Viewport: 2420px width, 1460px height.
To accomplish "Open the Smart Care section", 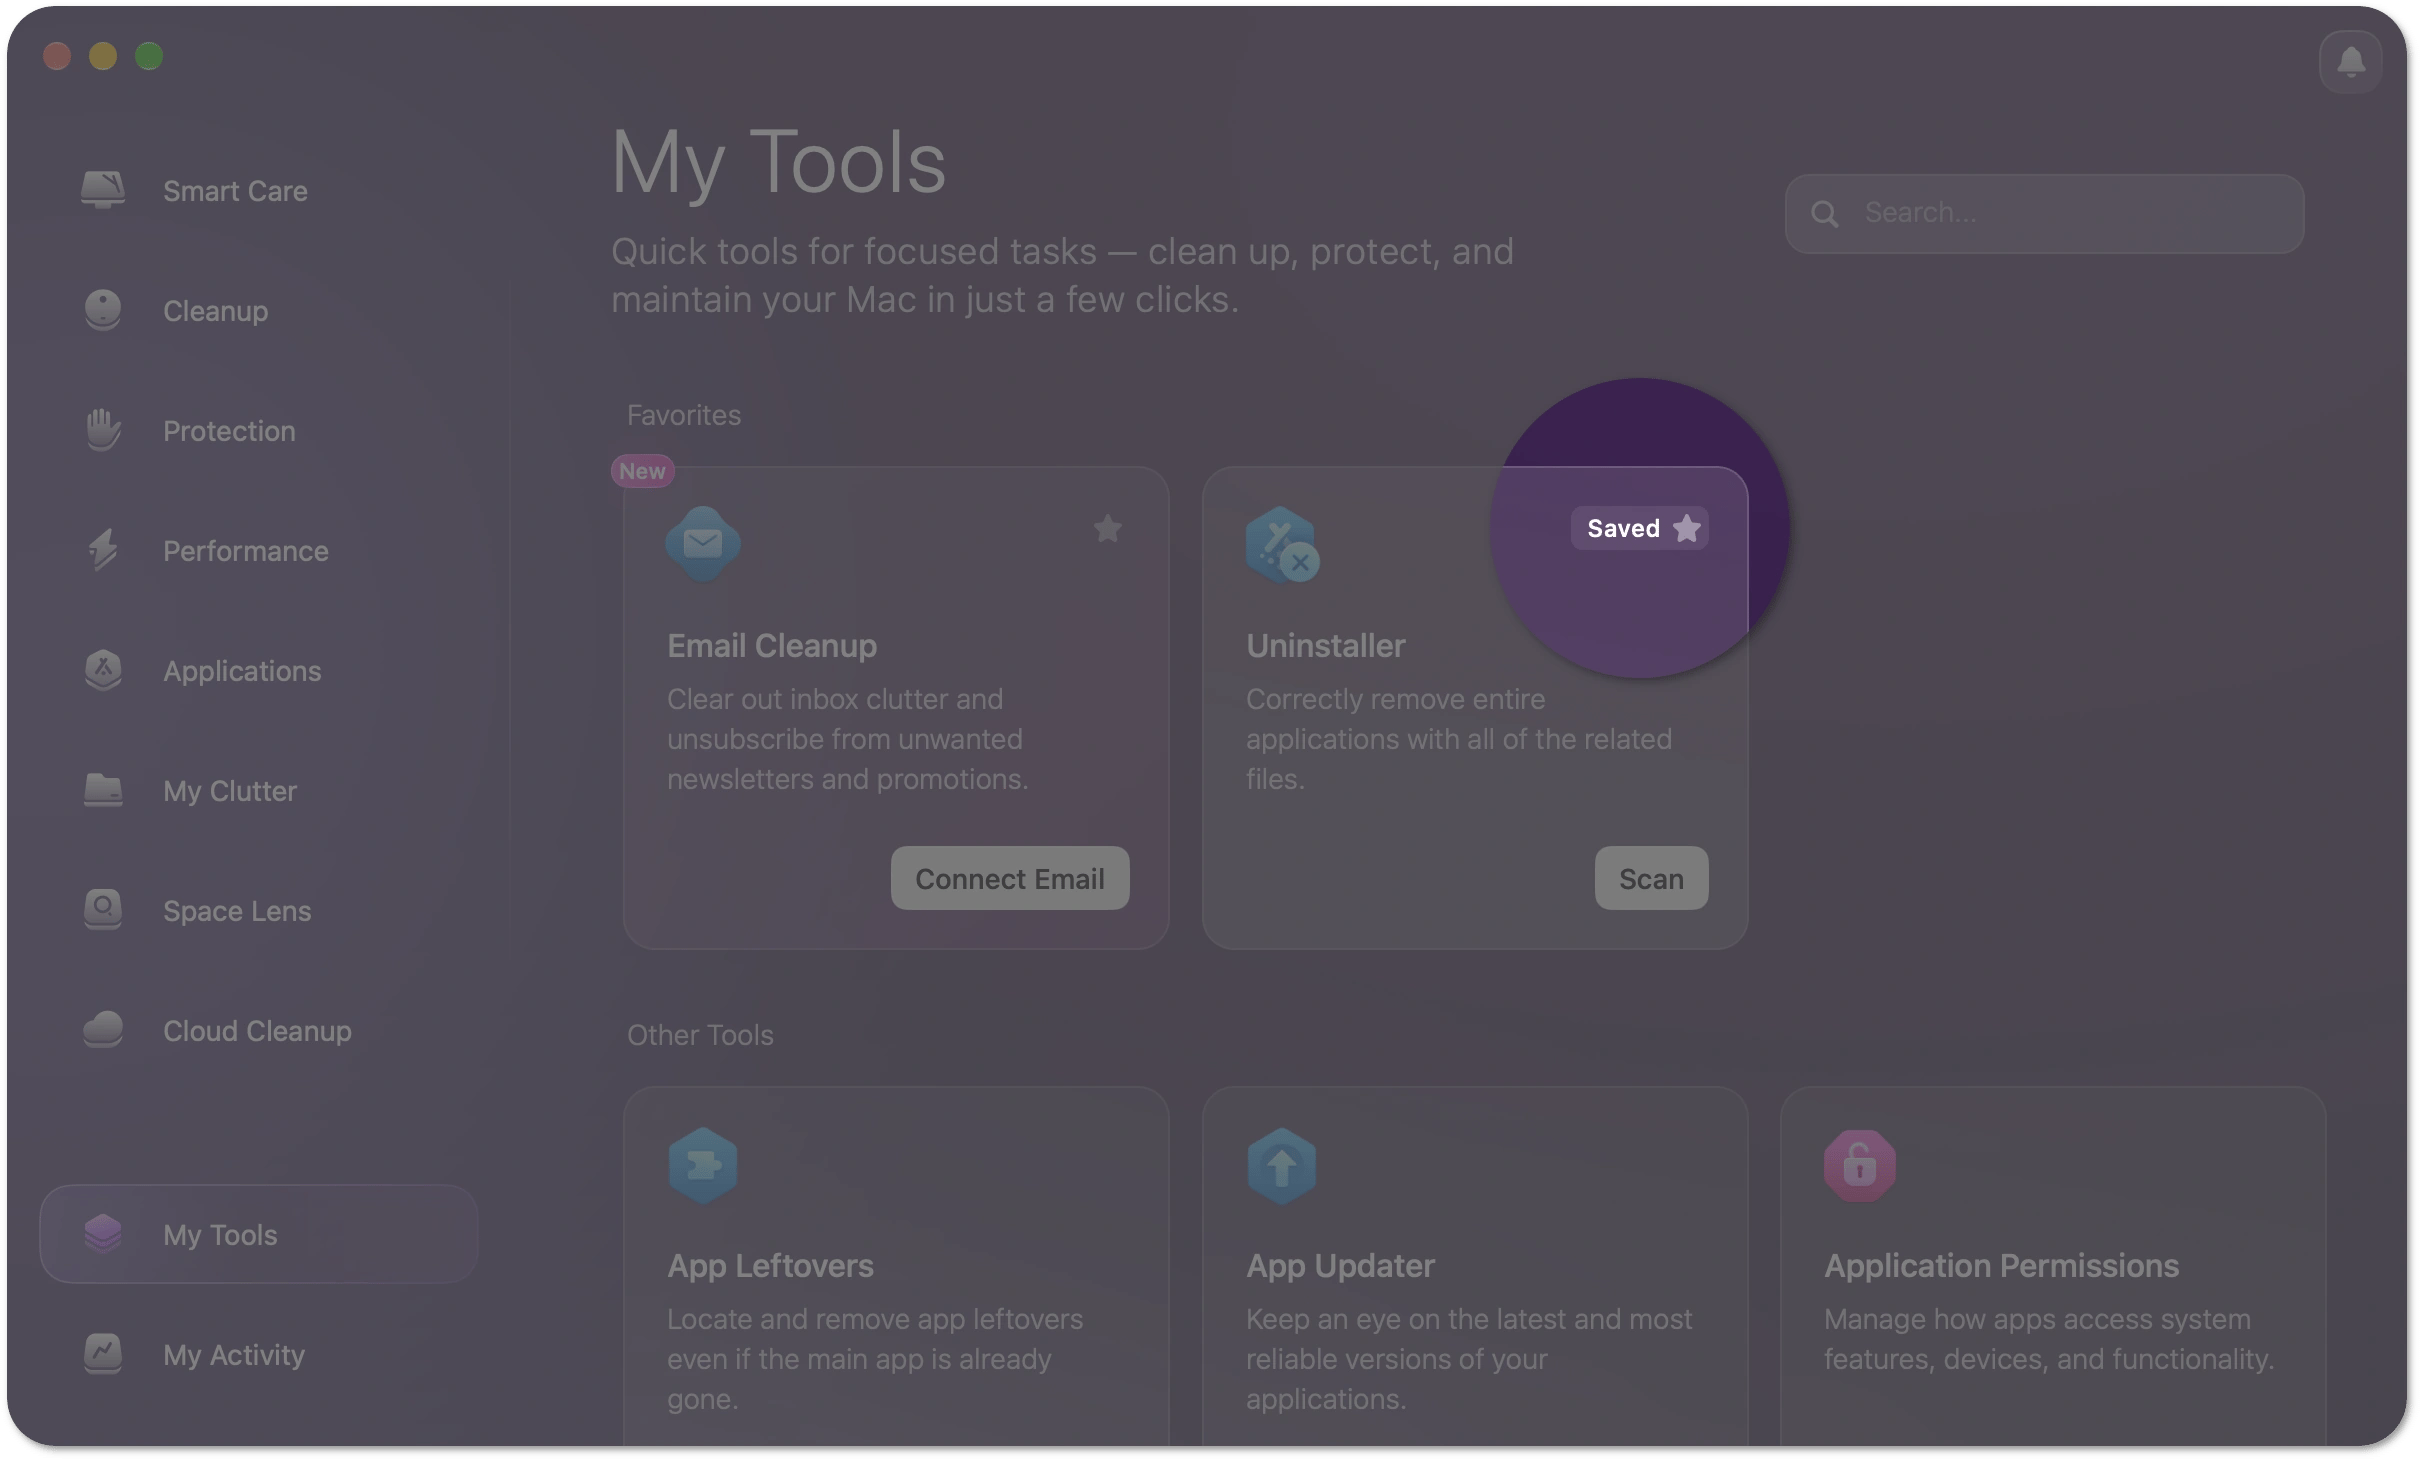I will (235, 191).
